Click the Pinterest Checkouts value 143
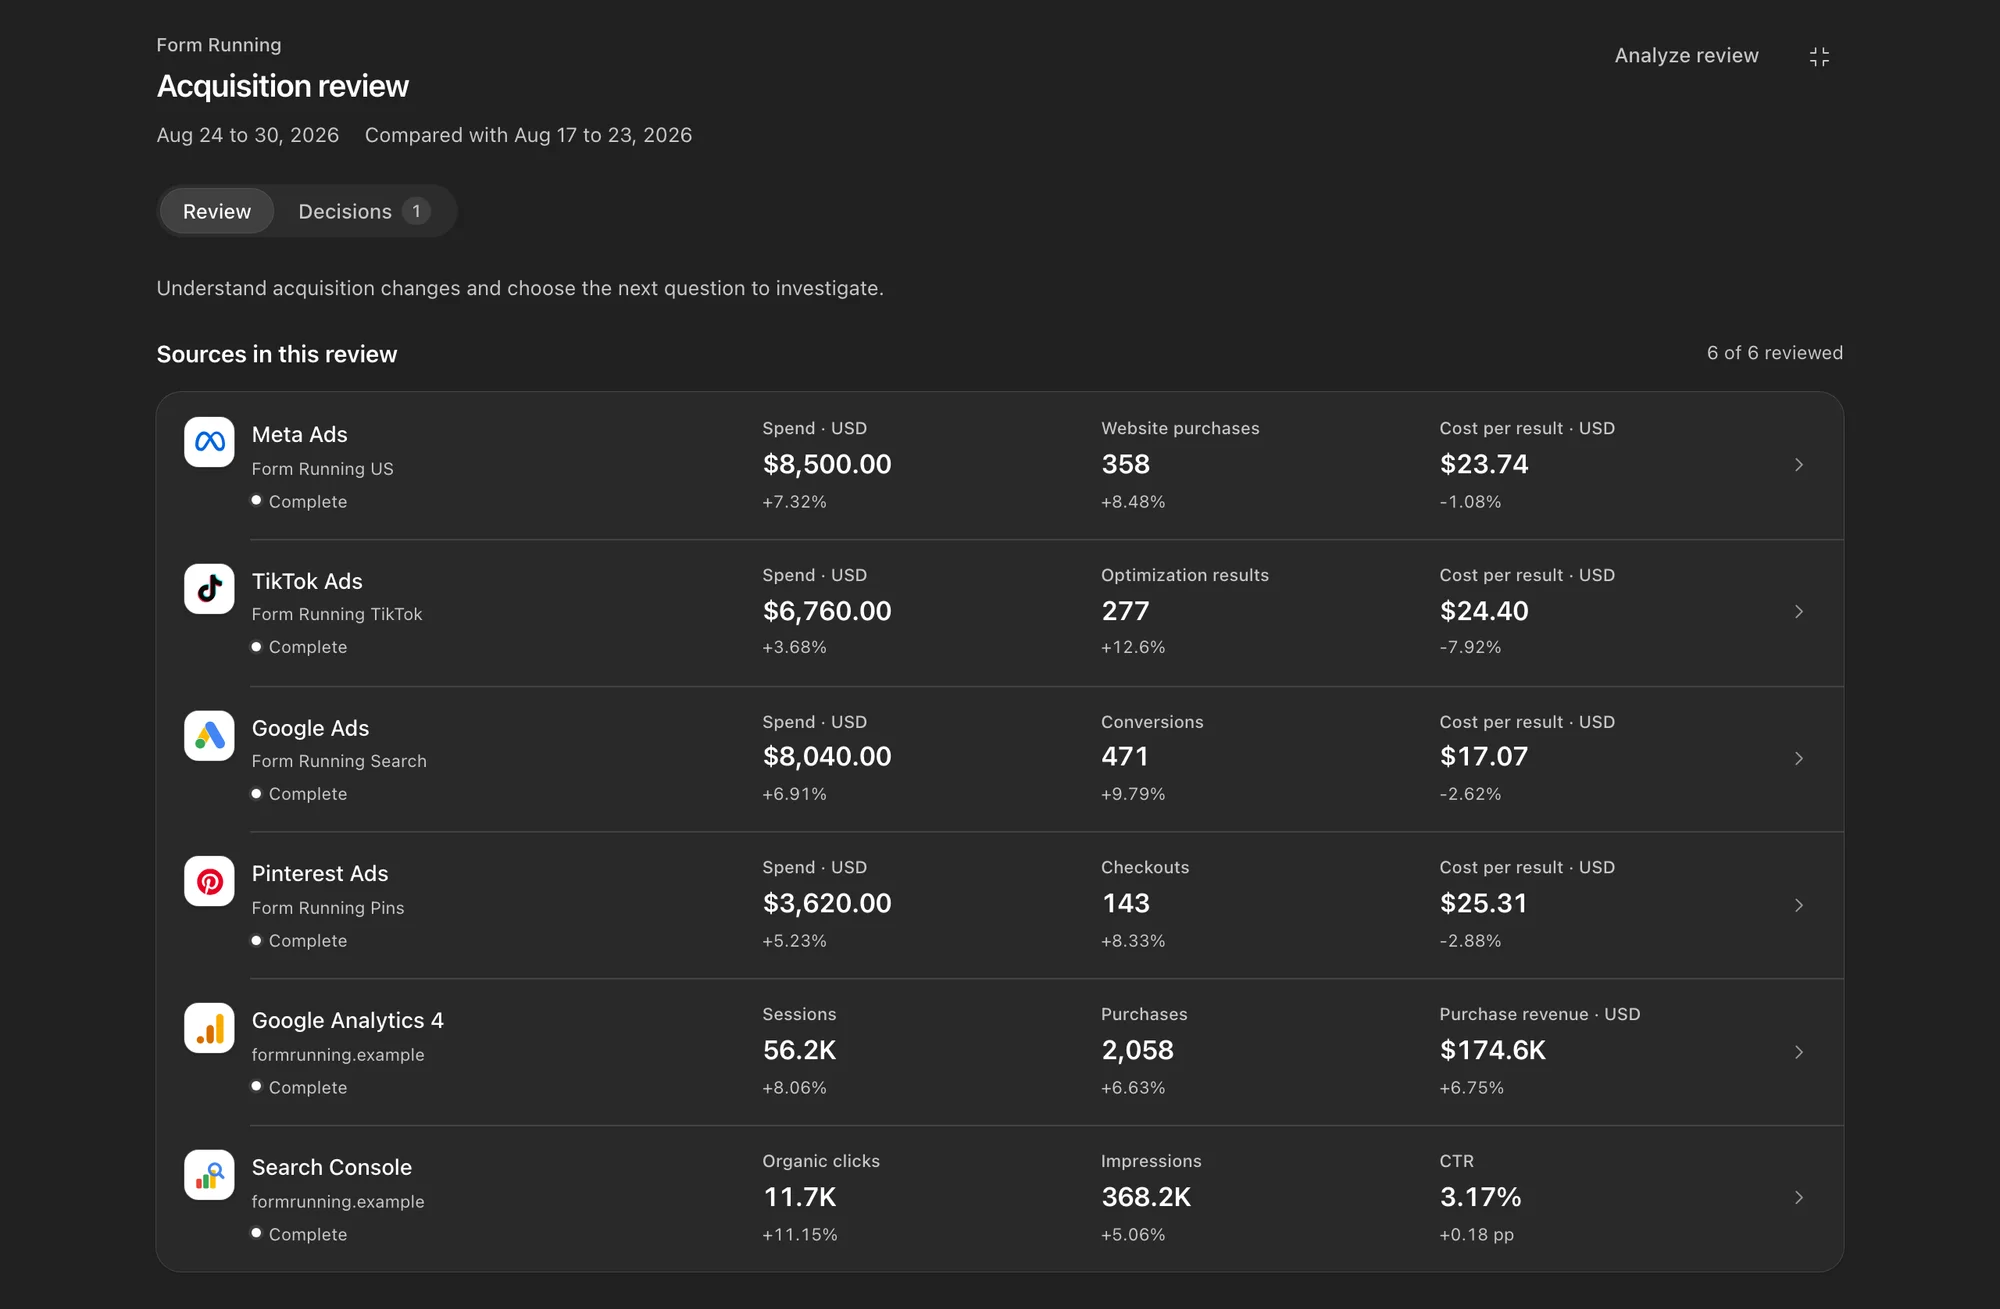 pyautogui.click(x=1126, y=904)
